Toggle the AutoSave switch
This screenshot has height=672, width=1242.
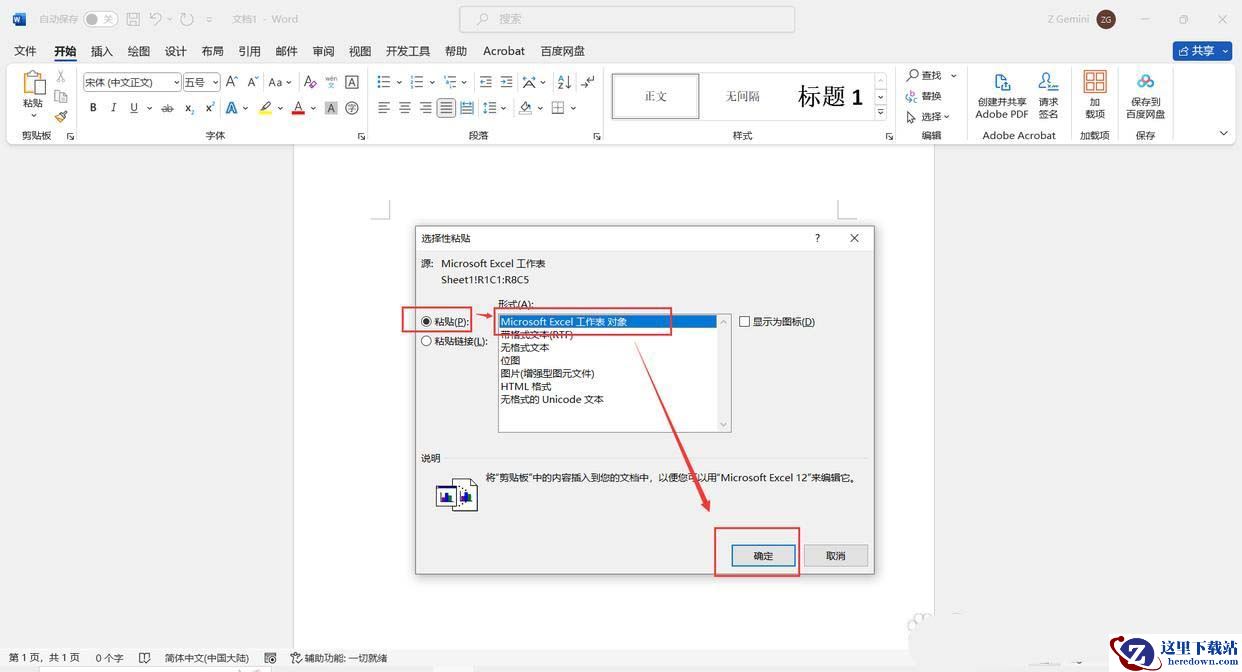pyautogui.click(x=100, y=19)
